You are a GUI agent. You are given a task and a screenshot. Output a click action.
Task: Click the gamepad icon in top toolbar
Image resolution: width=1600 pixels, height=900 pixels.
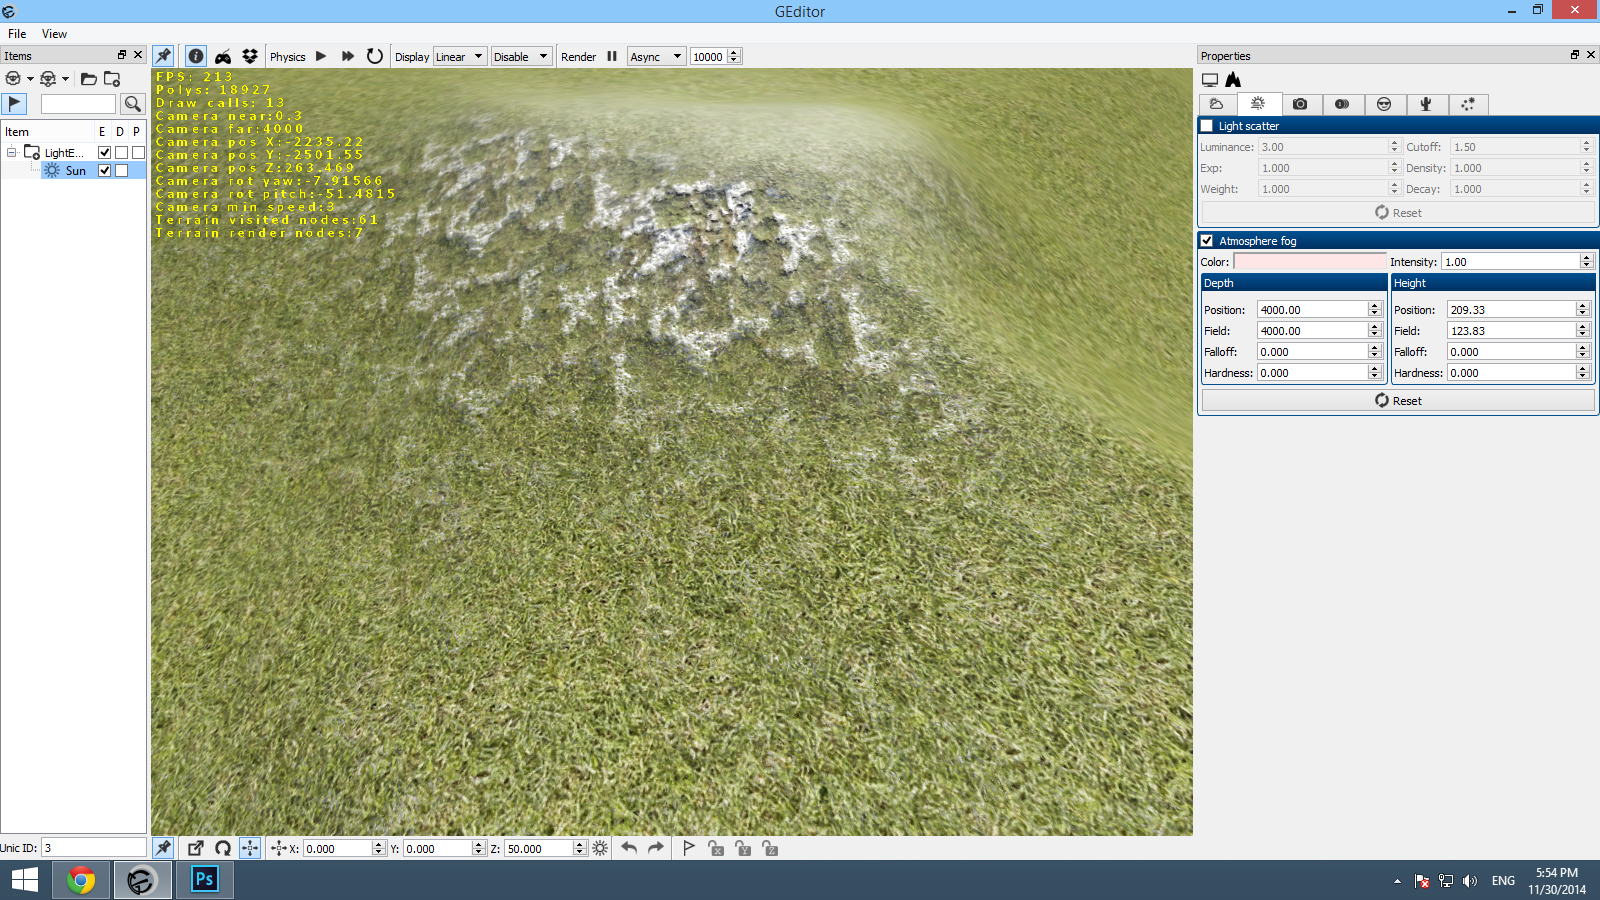223,56
